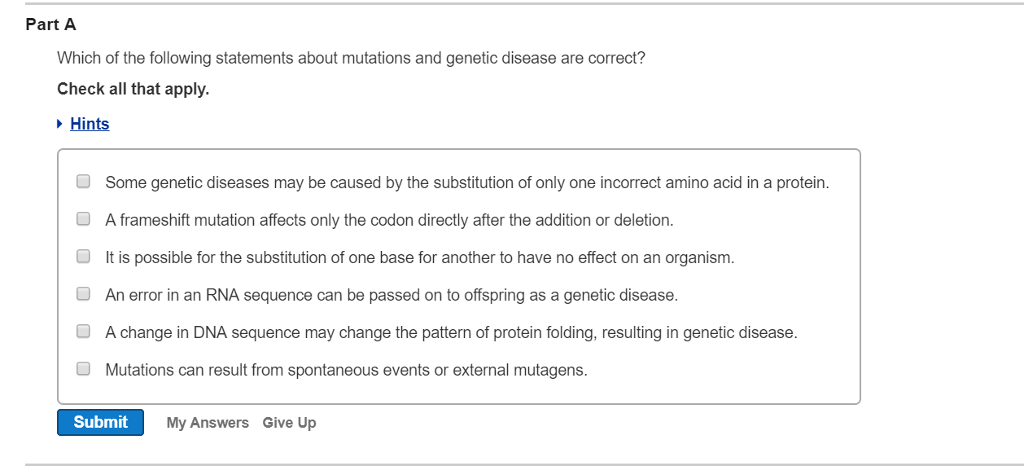Click the sentence text starting "Mutations can result"
Viewport: 1024px width, 466px height.
[346, 370]
